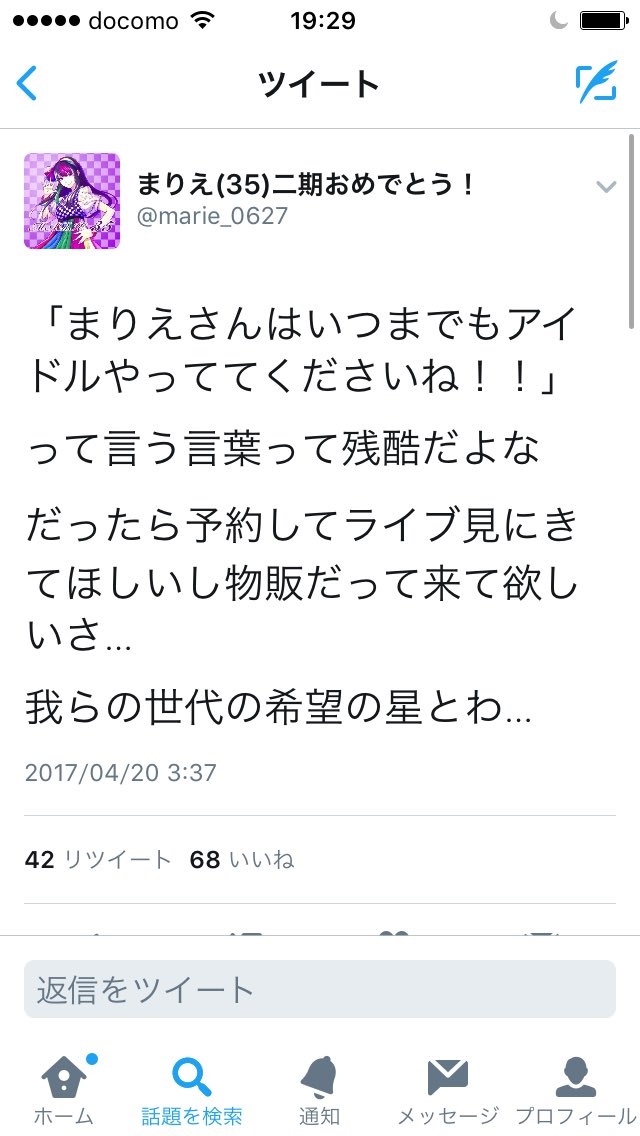Click the vertical scrollbar indicator
The image size is (640, 1136).
coord(633,232)
